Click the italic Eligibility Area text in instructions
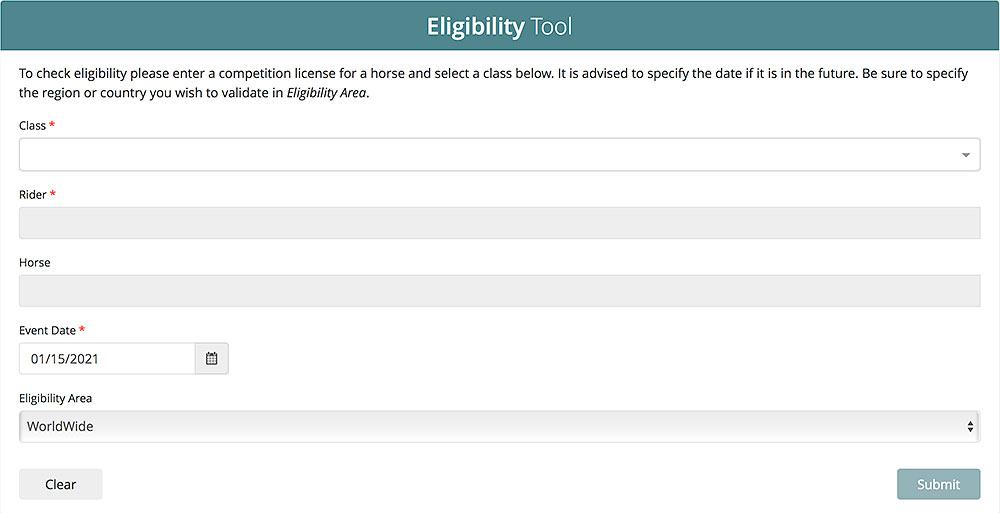Screen dimensions: 1000x513 pyautogui.click(x=326, y=93)
